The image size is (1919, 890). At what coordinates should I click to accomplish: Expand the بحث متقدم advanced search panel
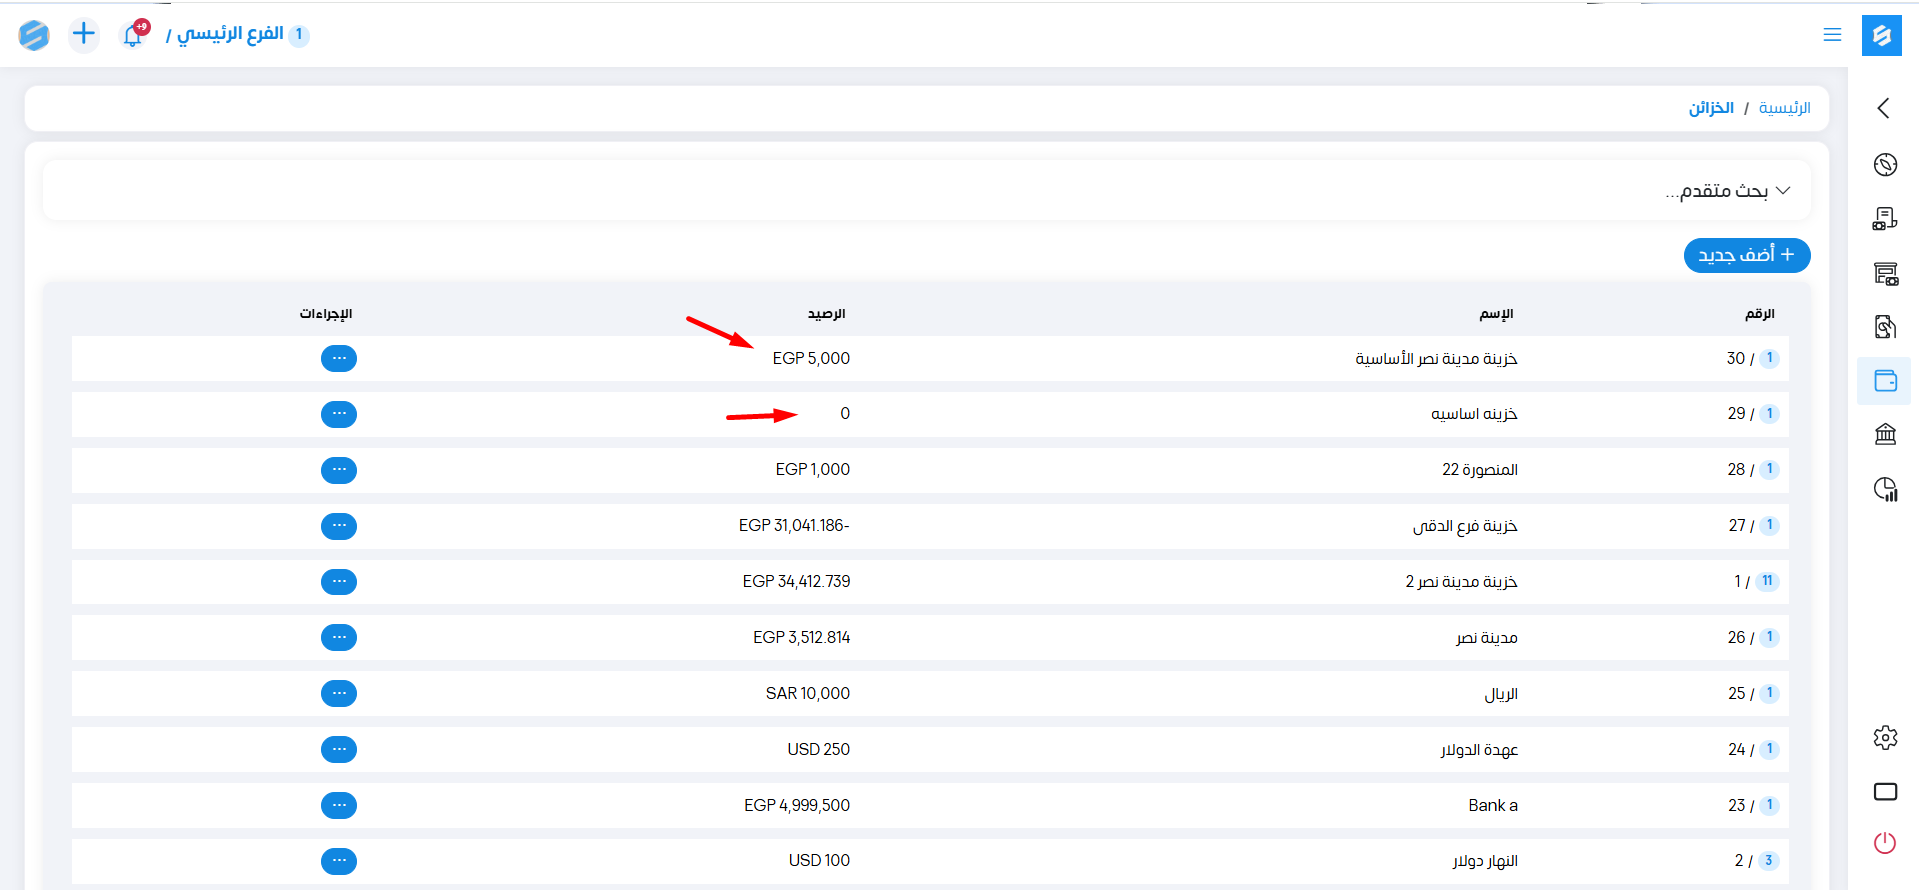pos(1727,191)
